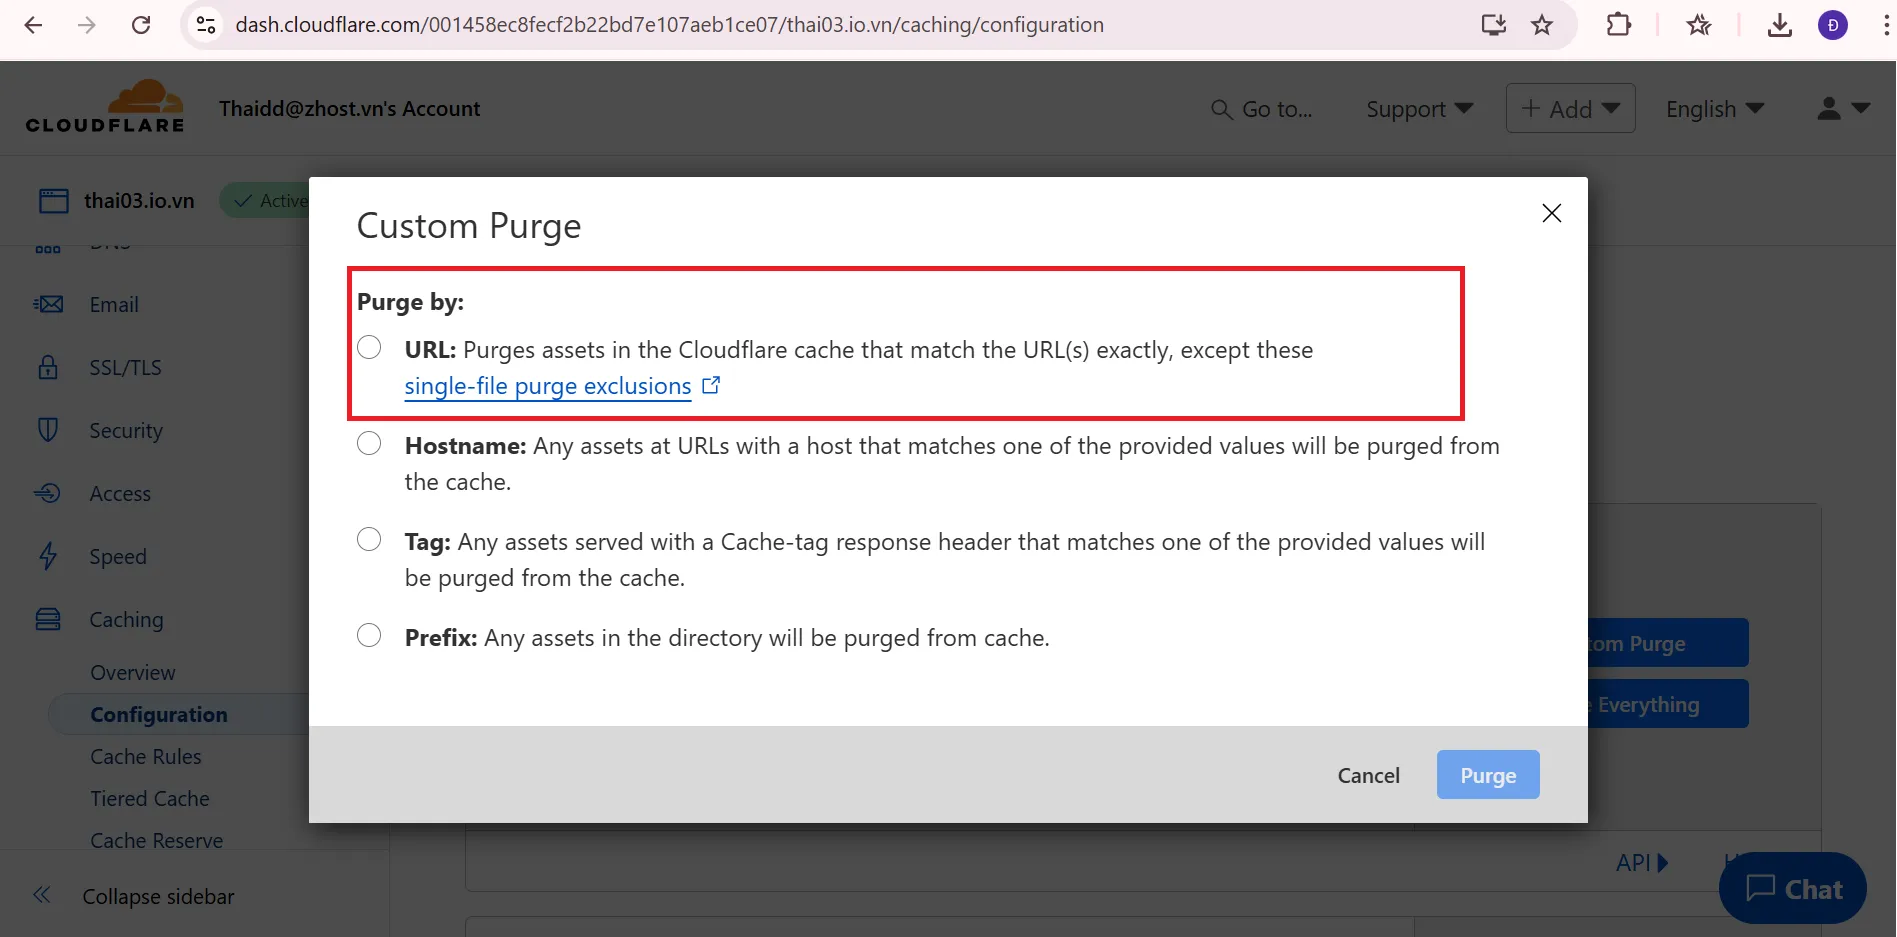Open the Add dropdown
The image size is (1897, 937).
click(x=1570, y=109)
